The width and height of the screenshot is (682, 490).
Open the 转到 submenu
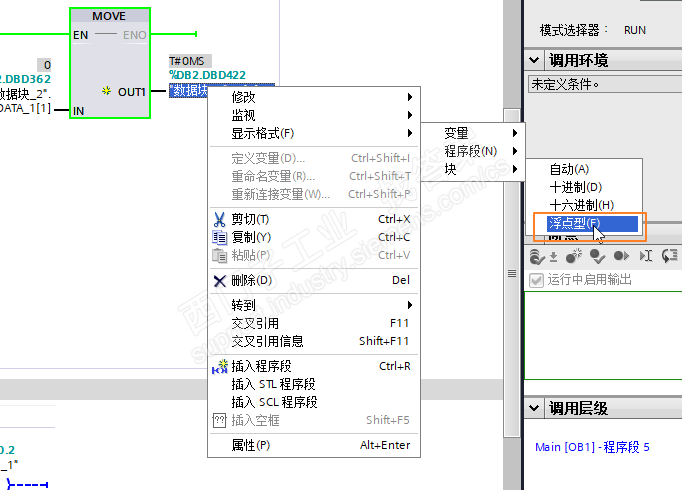click(314, 305)
